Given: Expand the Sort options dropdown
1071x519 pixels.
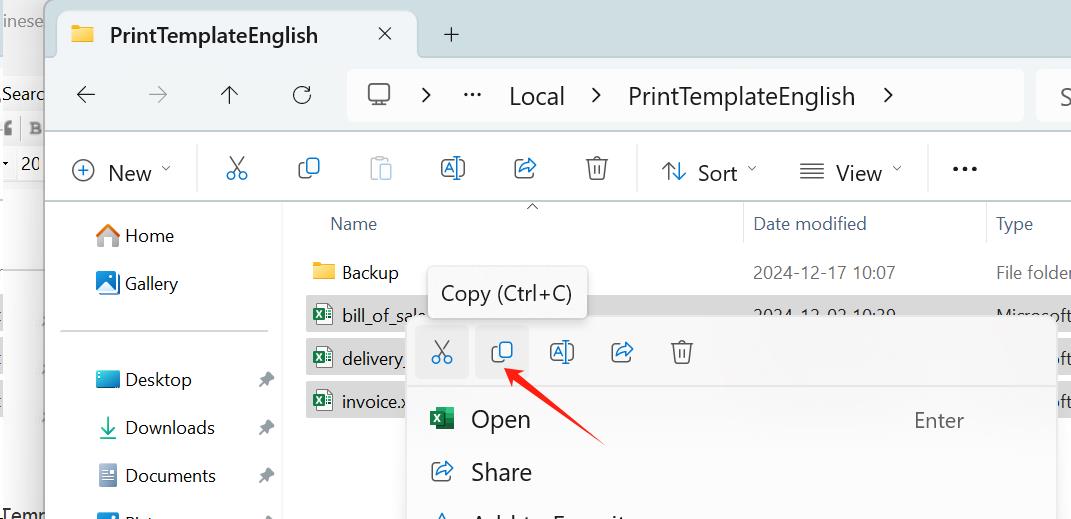Looking at the screenshot, I should (x=709, y=172).
